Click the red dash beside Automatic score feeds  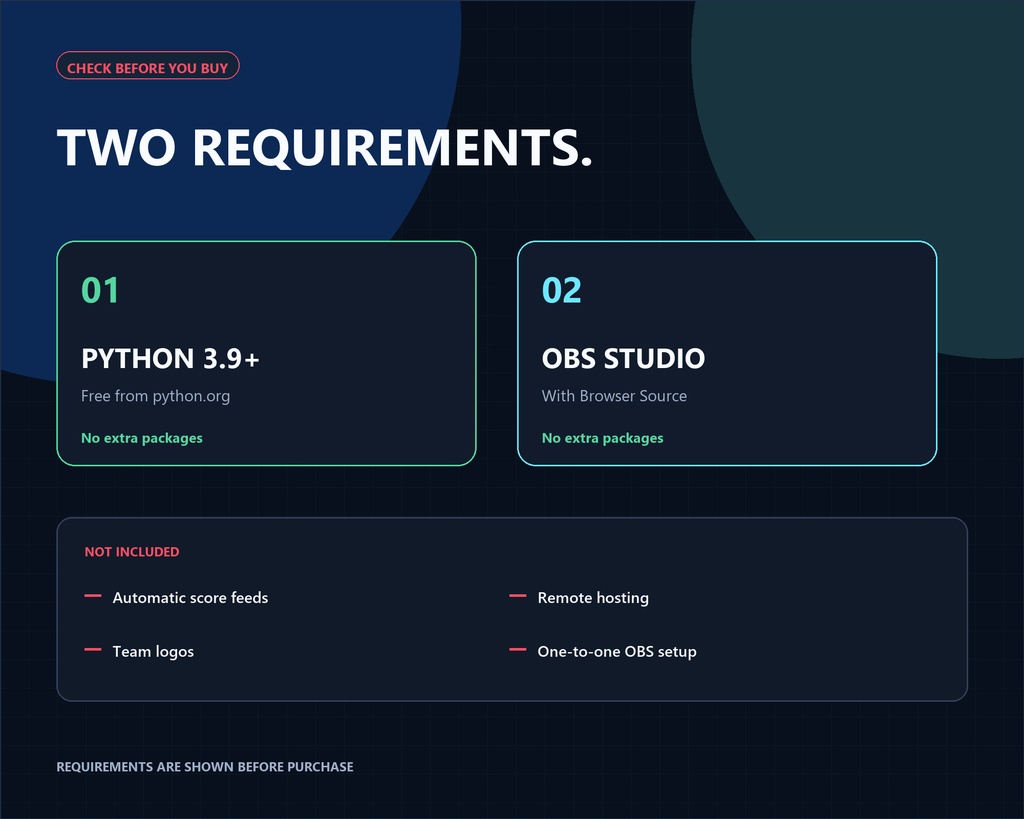[x=93, y=596]
